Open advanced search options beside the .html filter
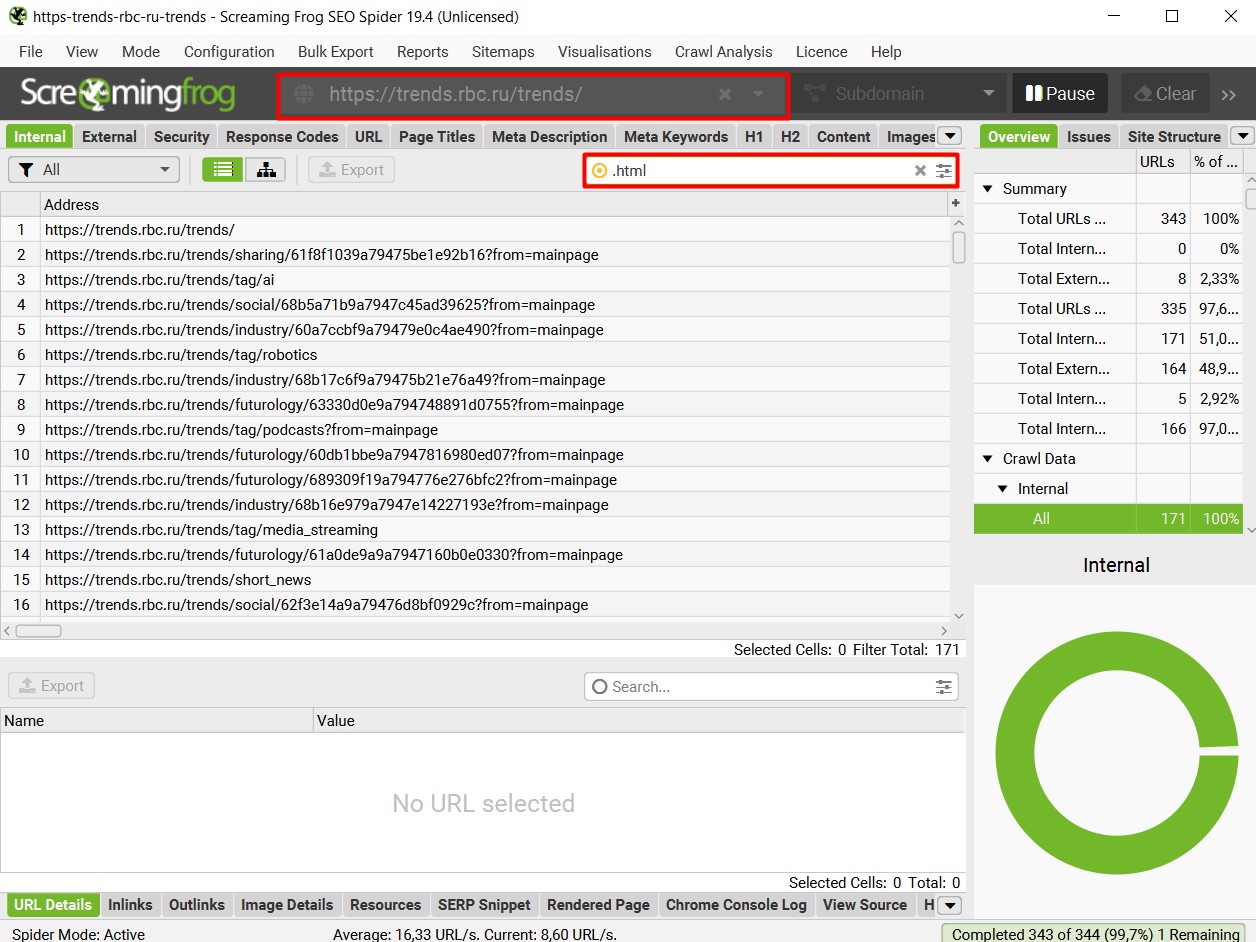The width and height of the screenshot is (1256, 942). (x=943, y=171)
